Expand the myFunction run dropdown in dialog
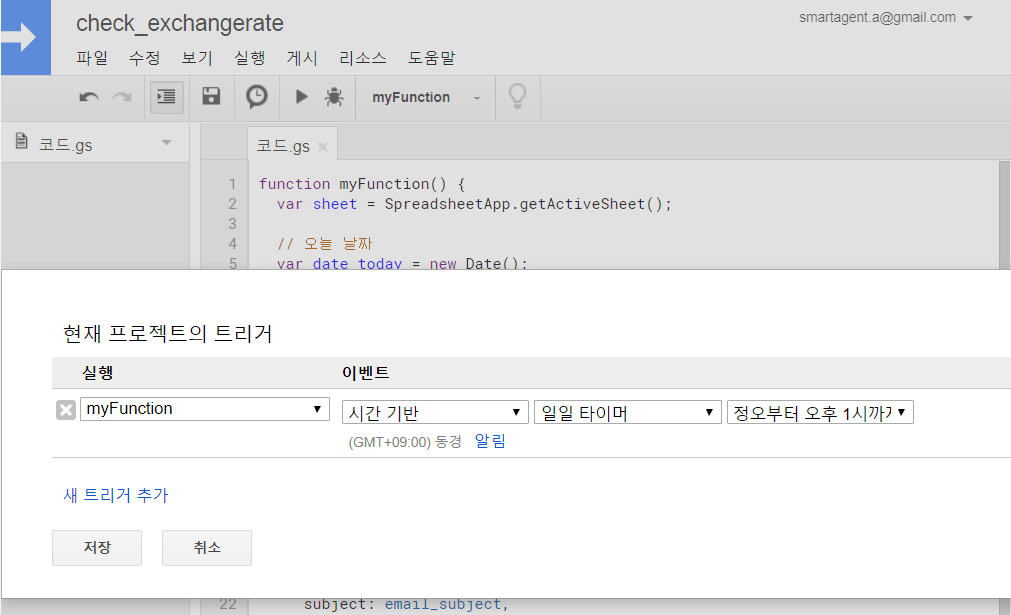The width and height of the screenshot is (1011, 615). [x=205, y=409]
